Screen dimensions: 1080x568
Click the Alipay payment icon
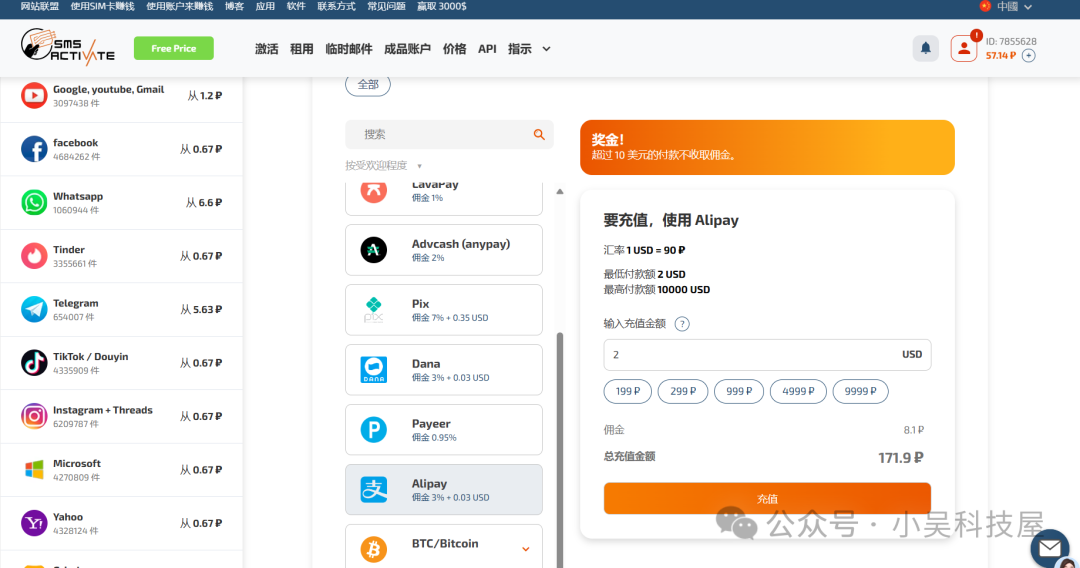[374, 490]
